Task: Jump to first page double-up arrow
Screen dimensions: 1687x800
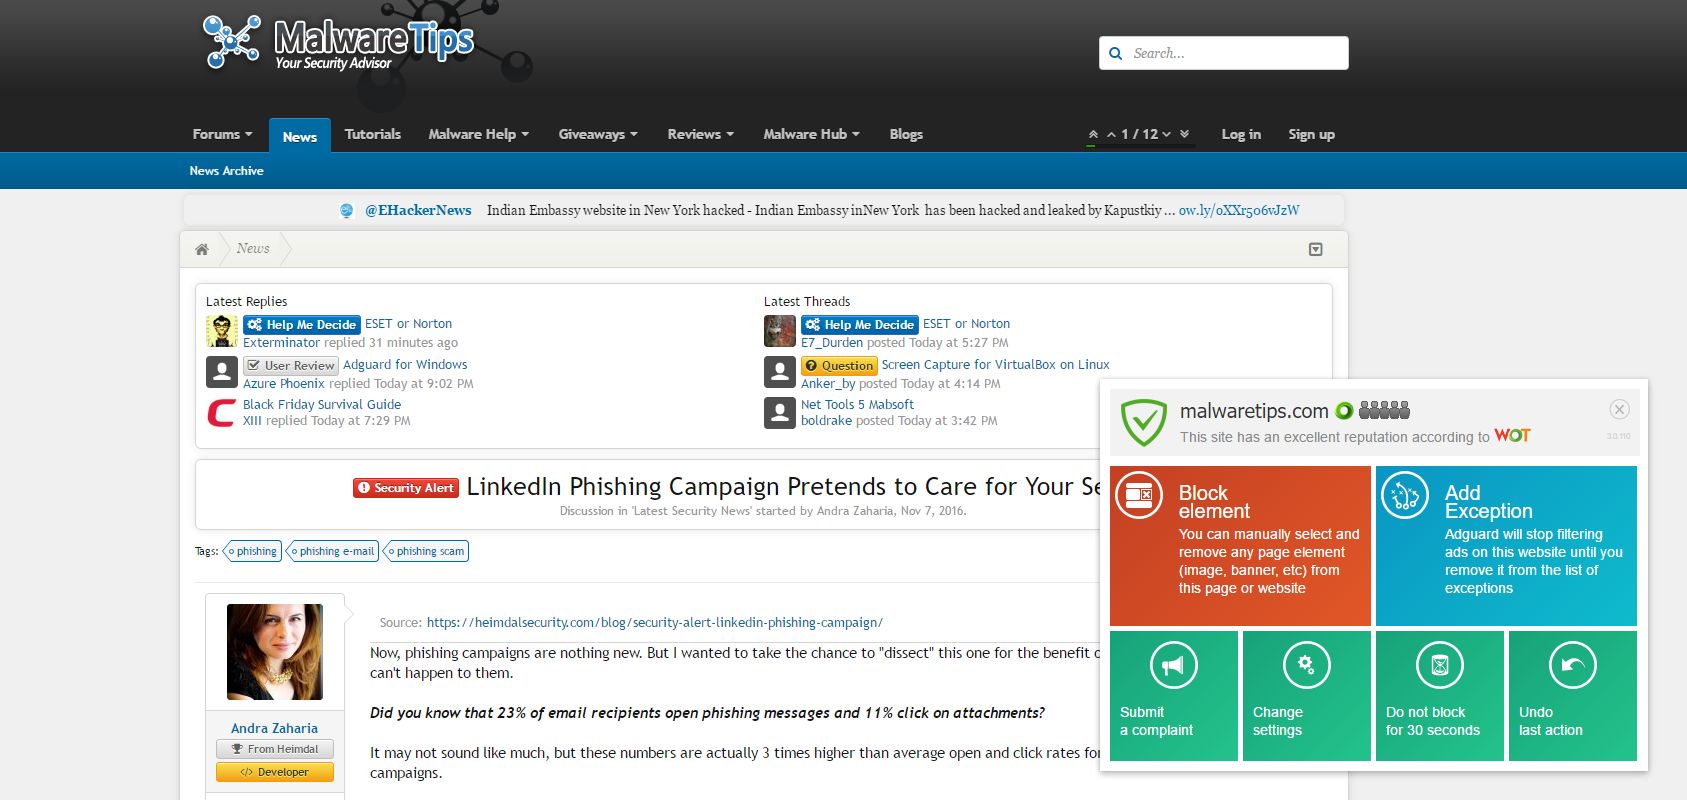Action: click(x=1093, y=134)
